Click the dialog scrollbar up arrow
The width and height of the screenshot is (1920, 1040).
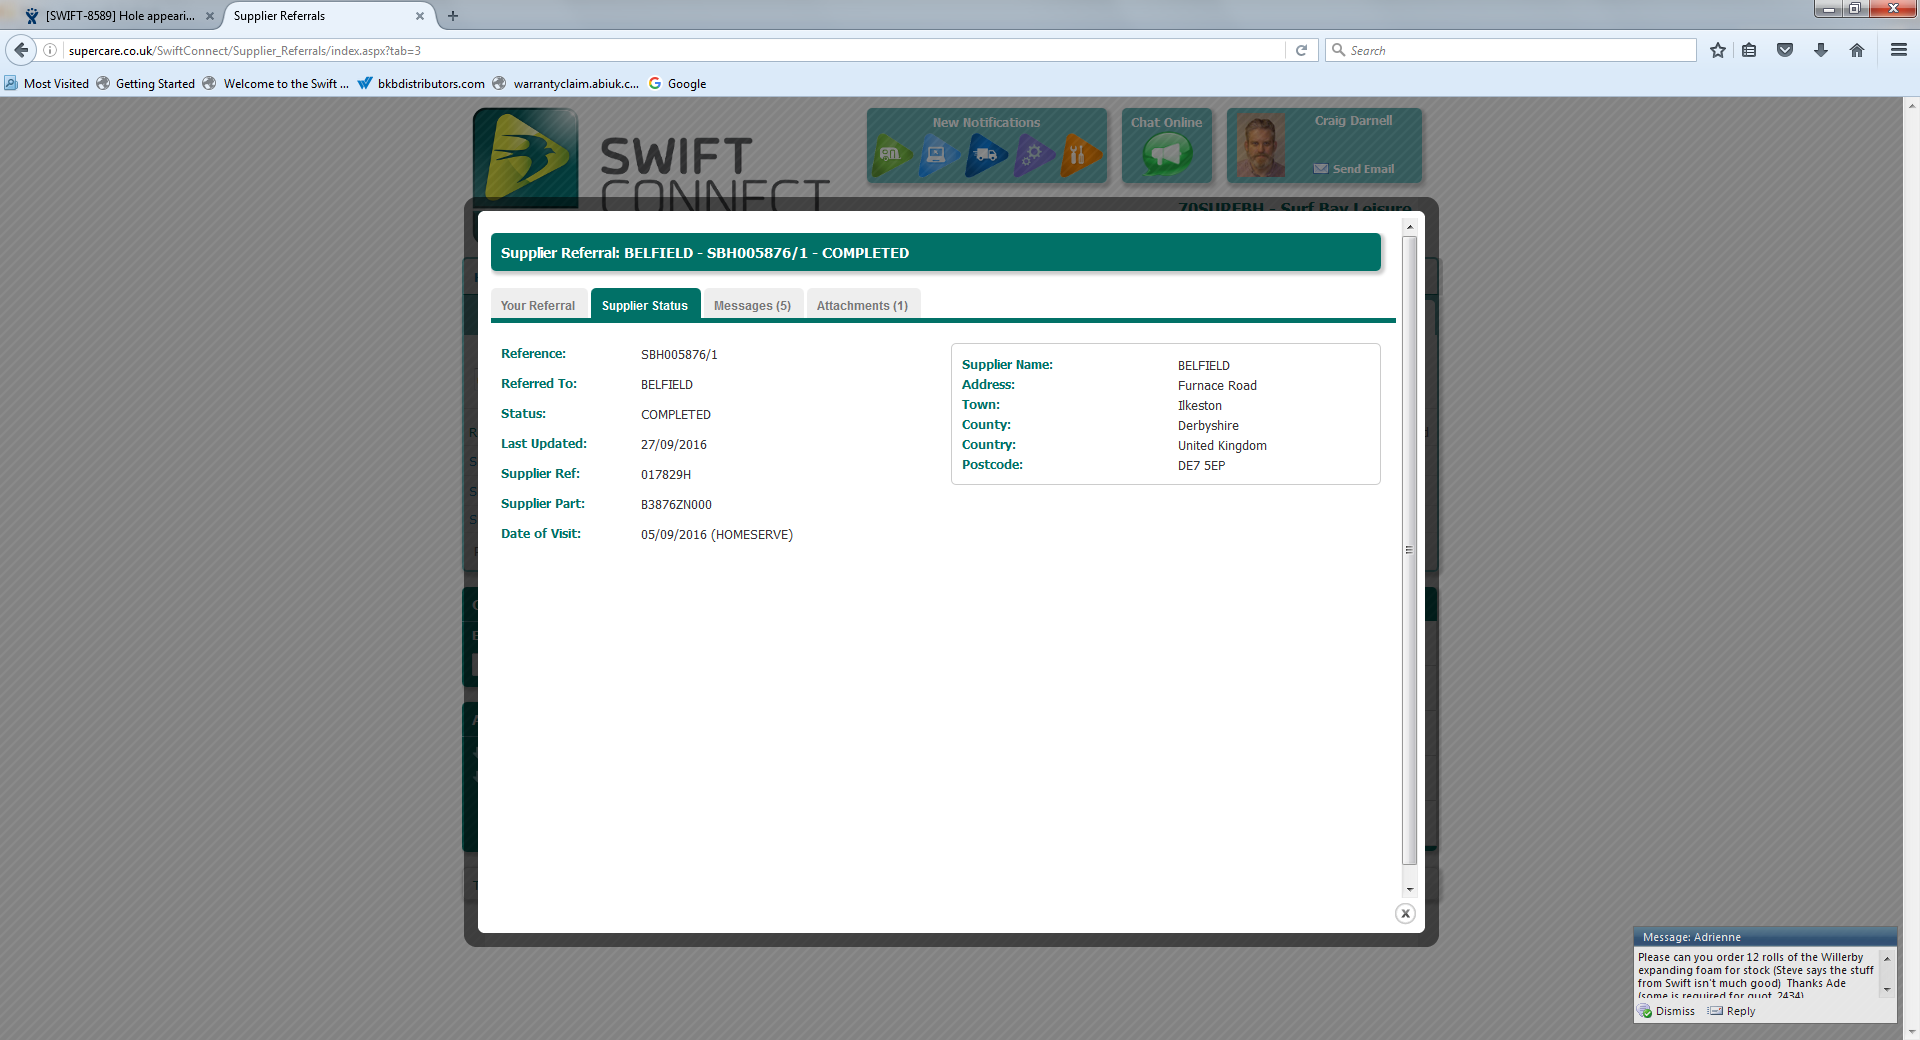click(1410, 227)
